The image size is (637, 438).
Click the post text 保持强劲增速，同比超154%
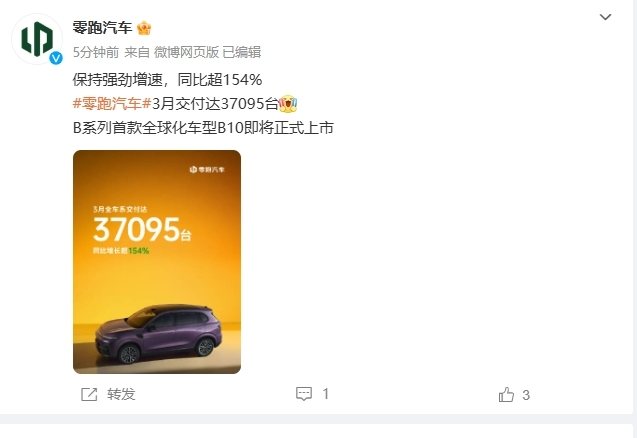[167, 80]
